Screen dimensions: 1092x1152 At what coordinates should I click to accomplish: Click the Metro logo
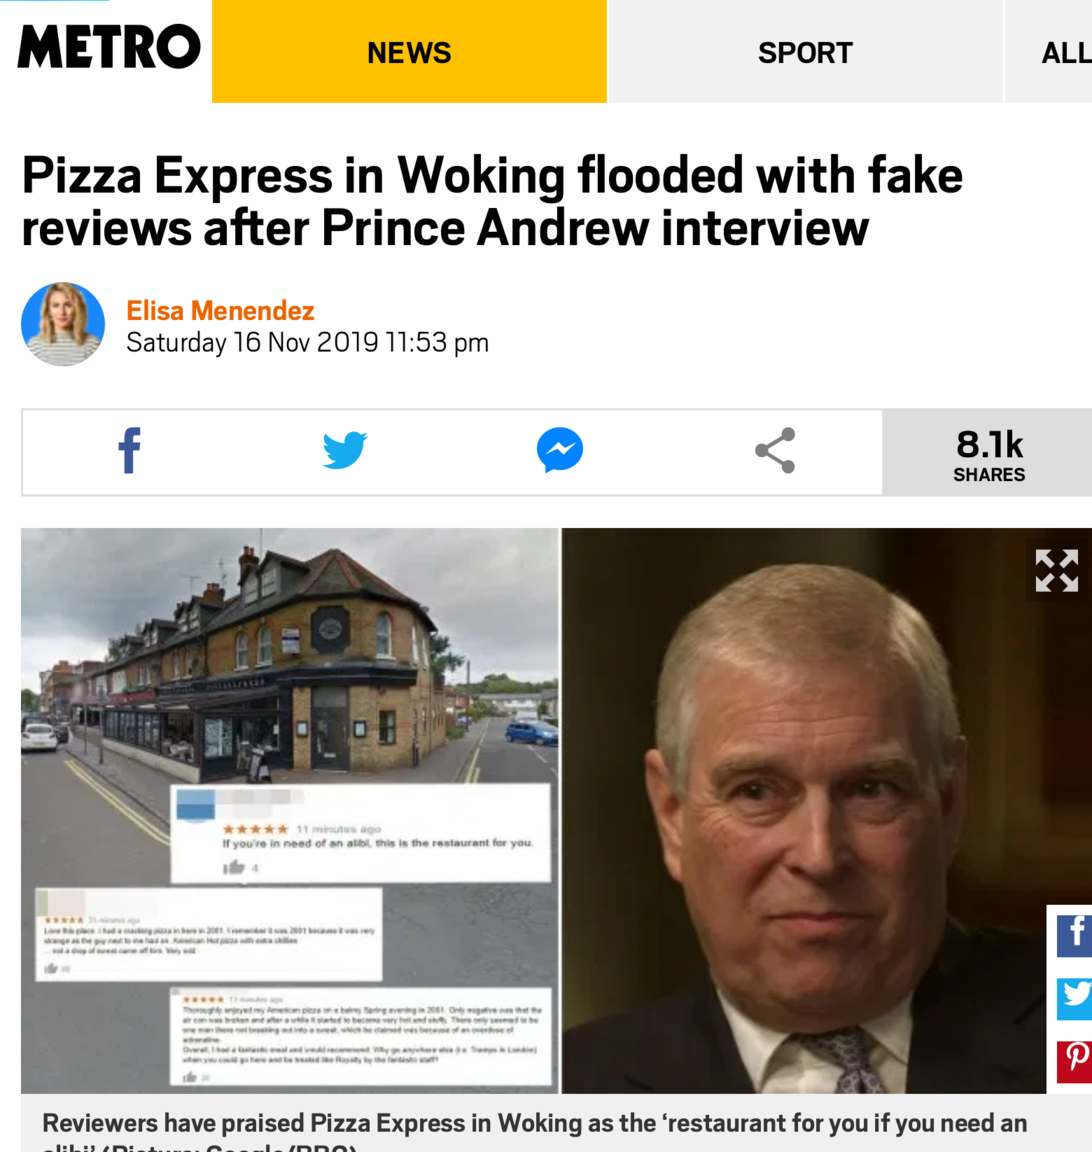tap(109, 47)
